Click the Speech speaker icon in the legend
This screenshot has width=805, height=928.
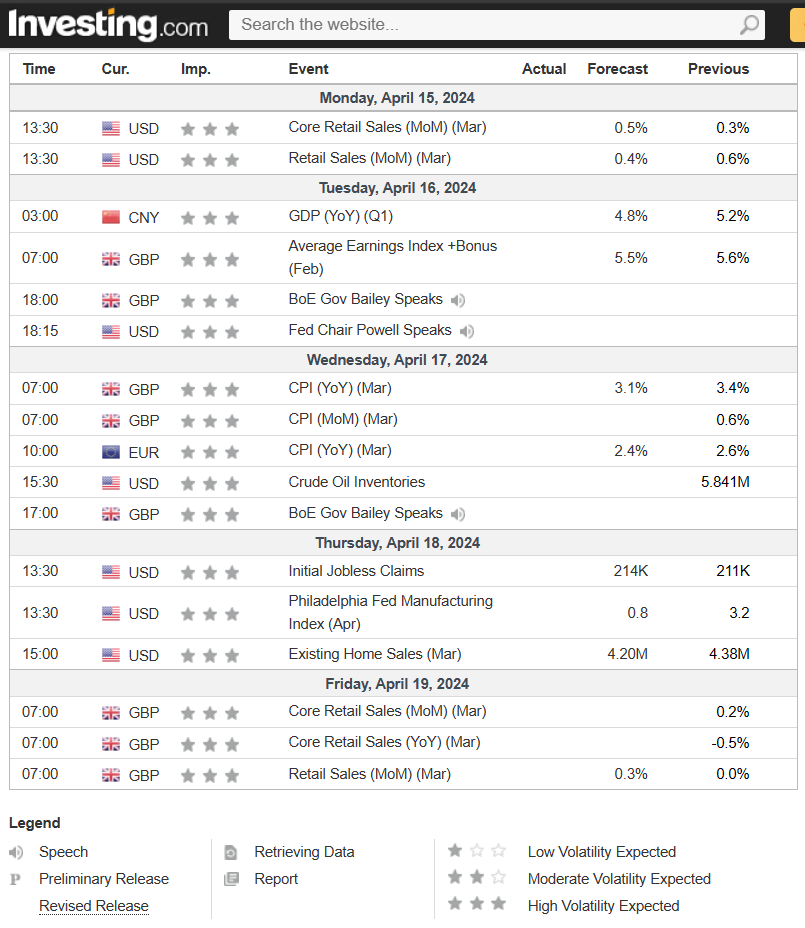(16, 853)
